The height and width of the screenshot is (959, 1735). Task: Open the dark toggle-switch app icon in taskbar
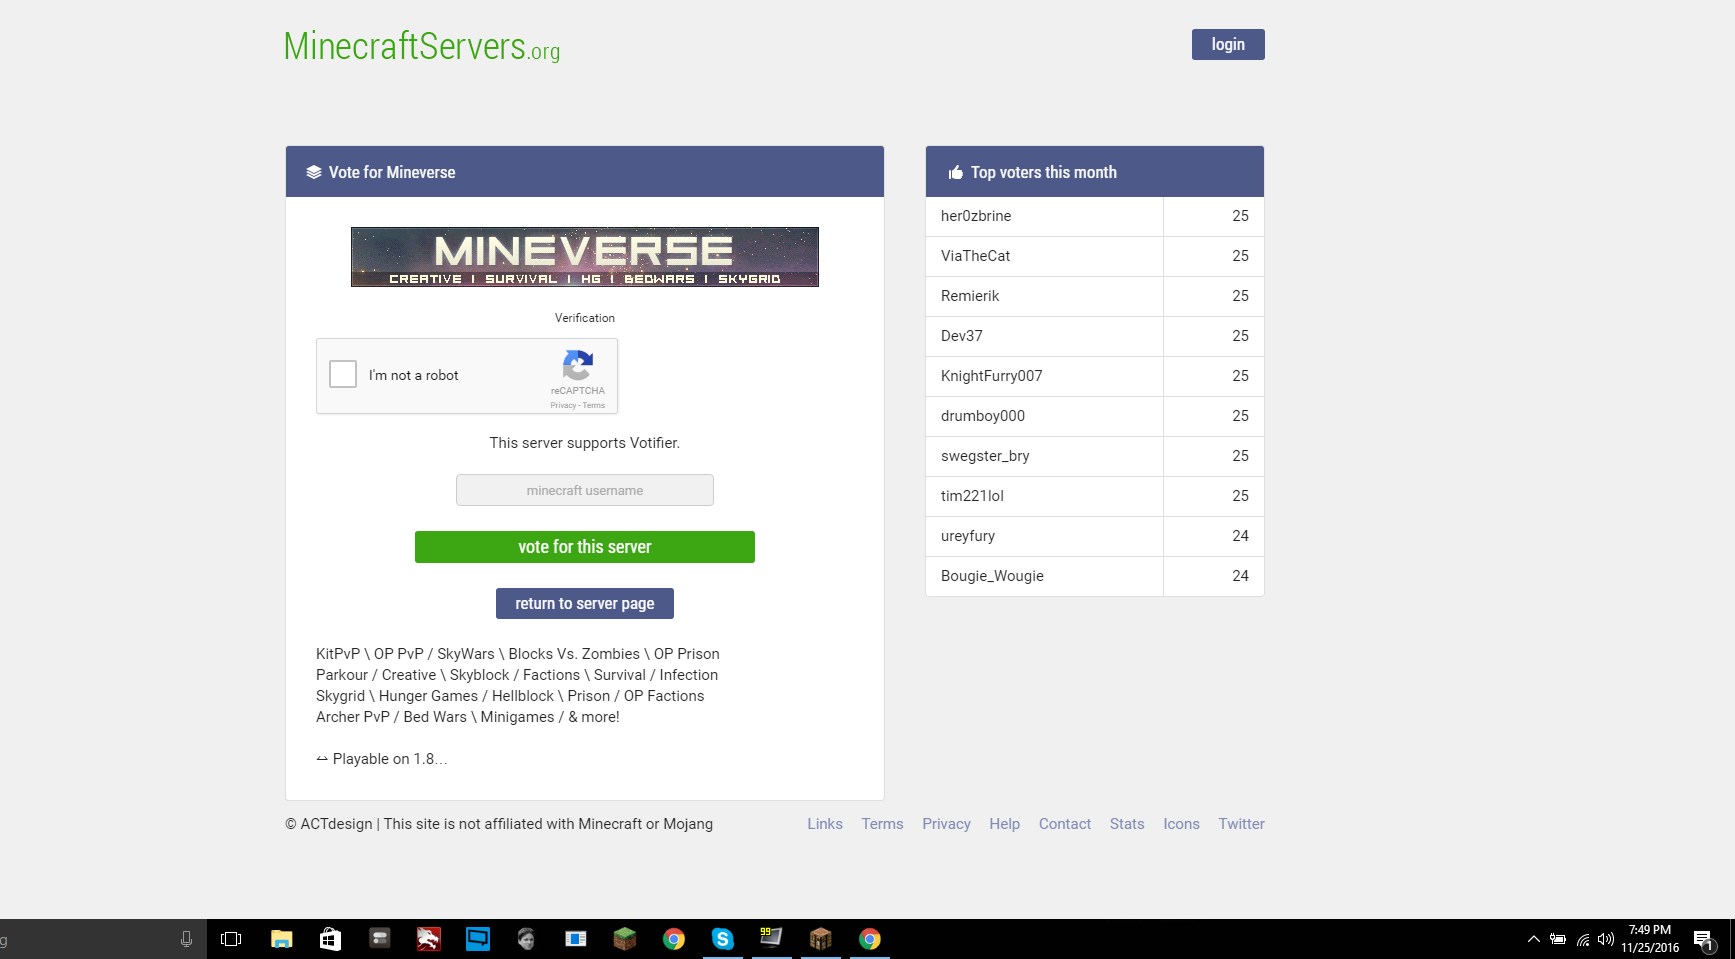(380, 939)
